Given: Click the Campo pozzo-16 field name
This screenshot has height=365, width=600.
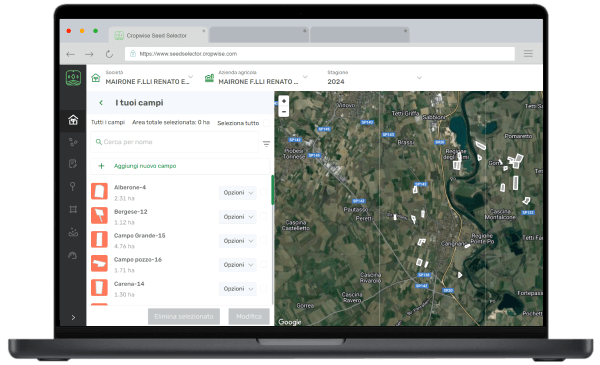Looking at the screenshot, I should point(138,260).
